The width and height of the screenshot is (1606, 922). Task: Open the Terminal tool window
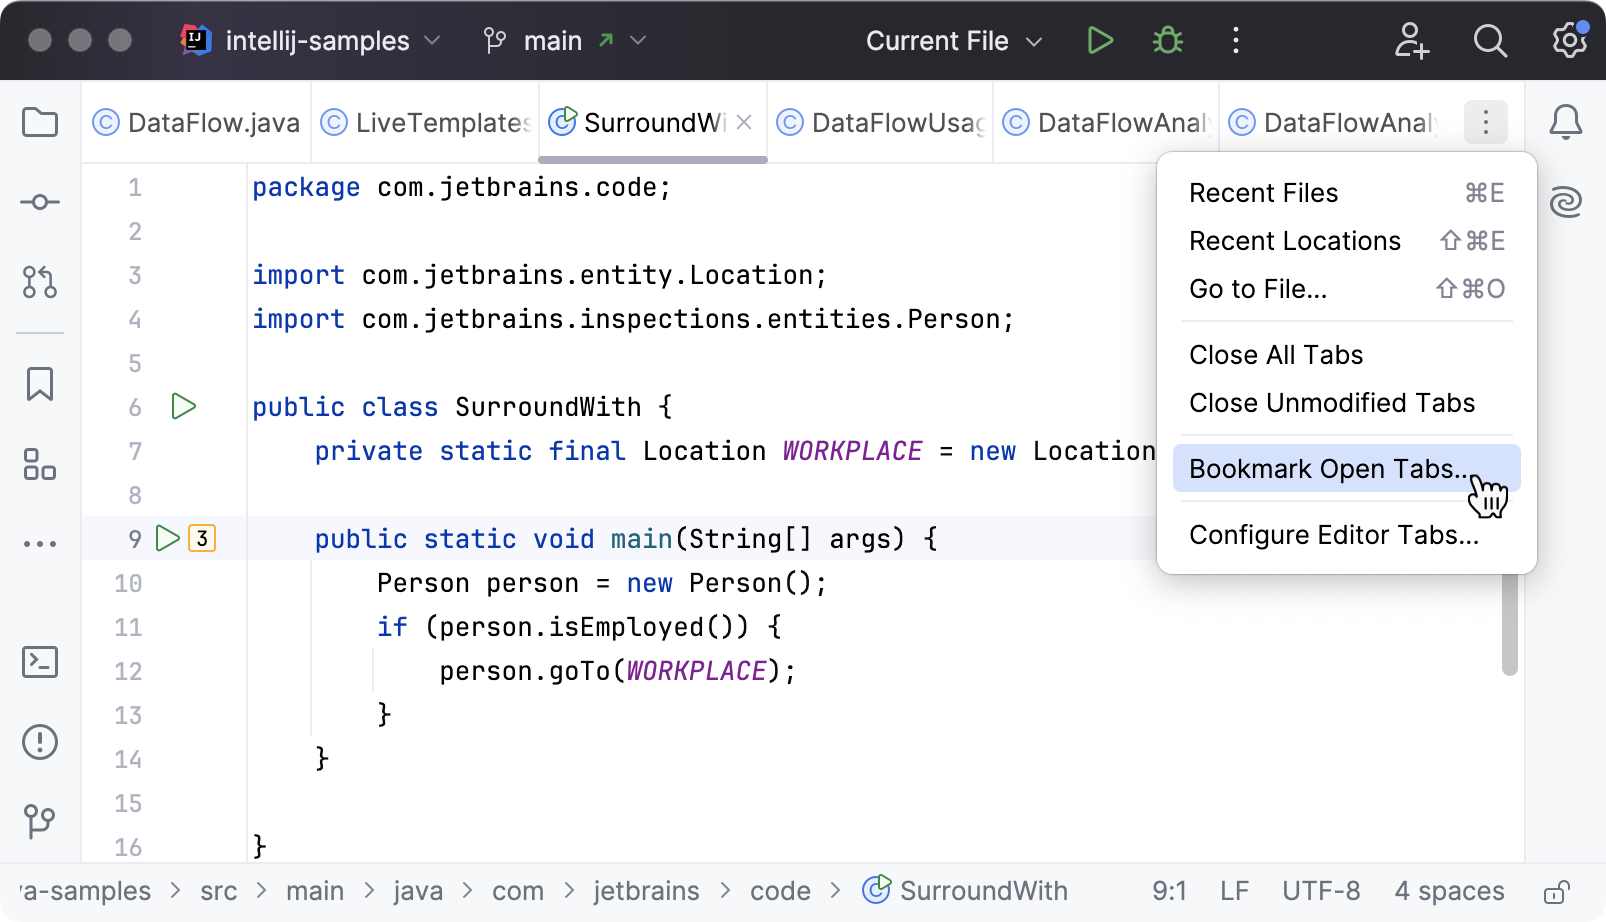40,662
